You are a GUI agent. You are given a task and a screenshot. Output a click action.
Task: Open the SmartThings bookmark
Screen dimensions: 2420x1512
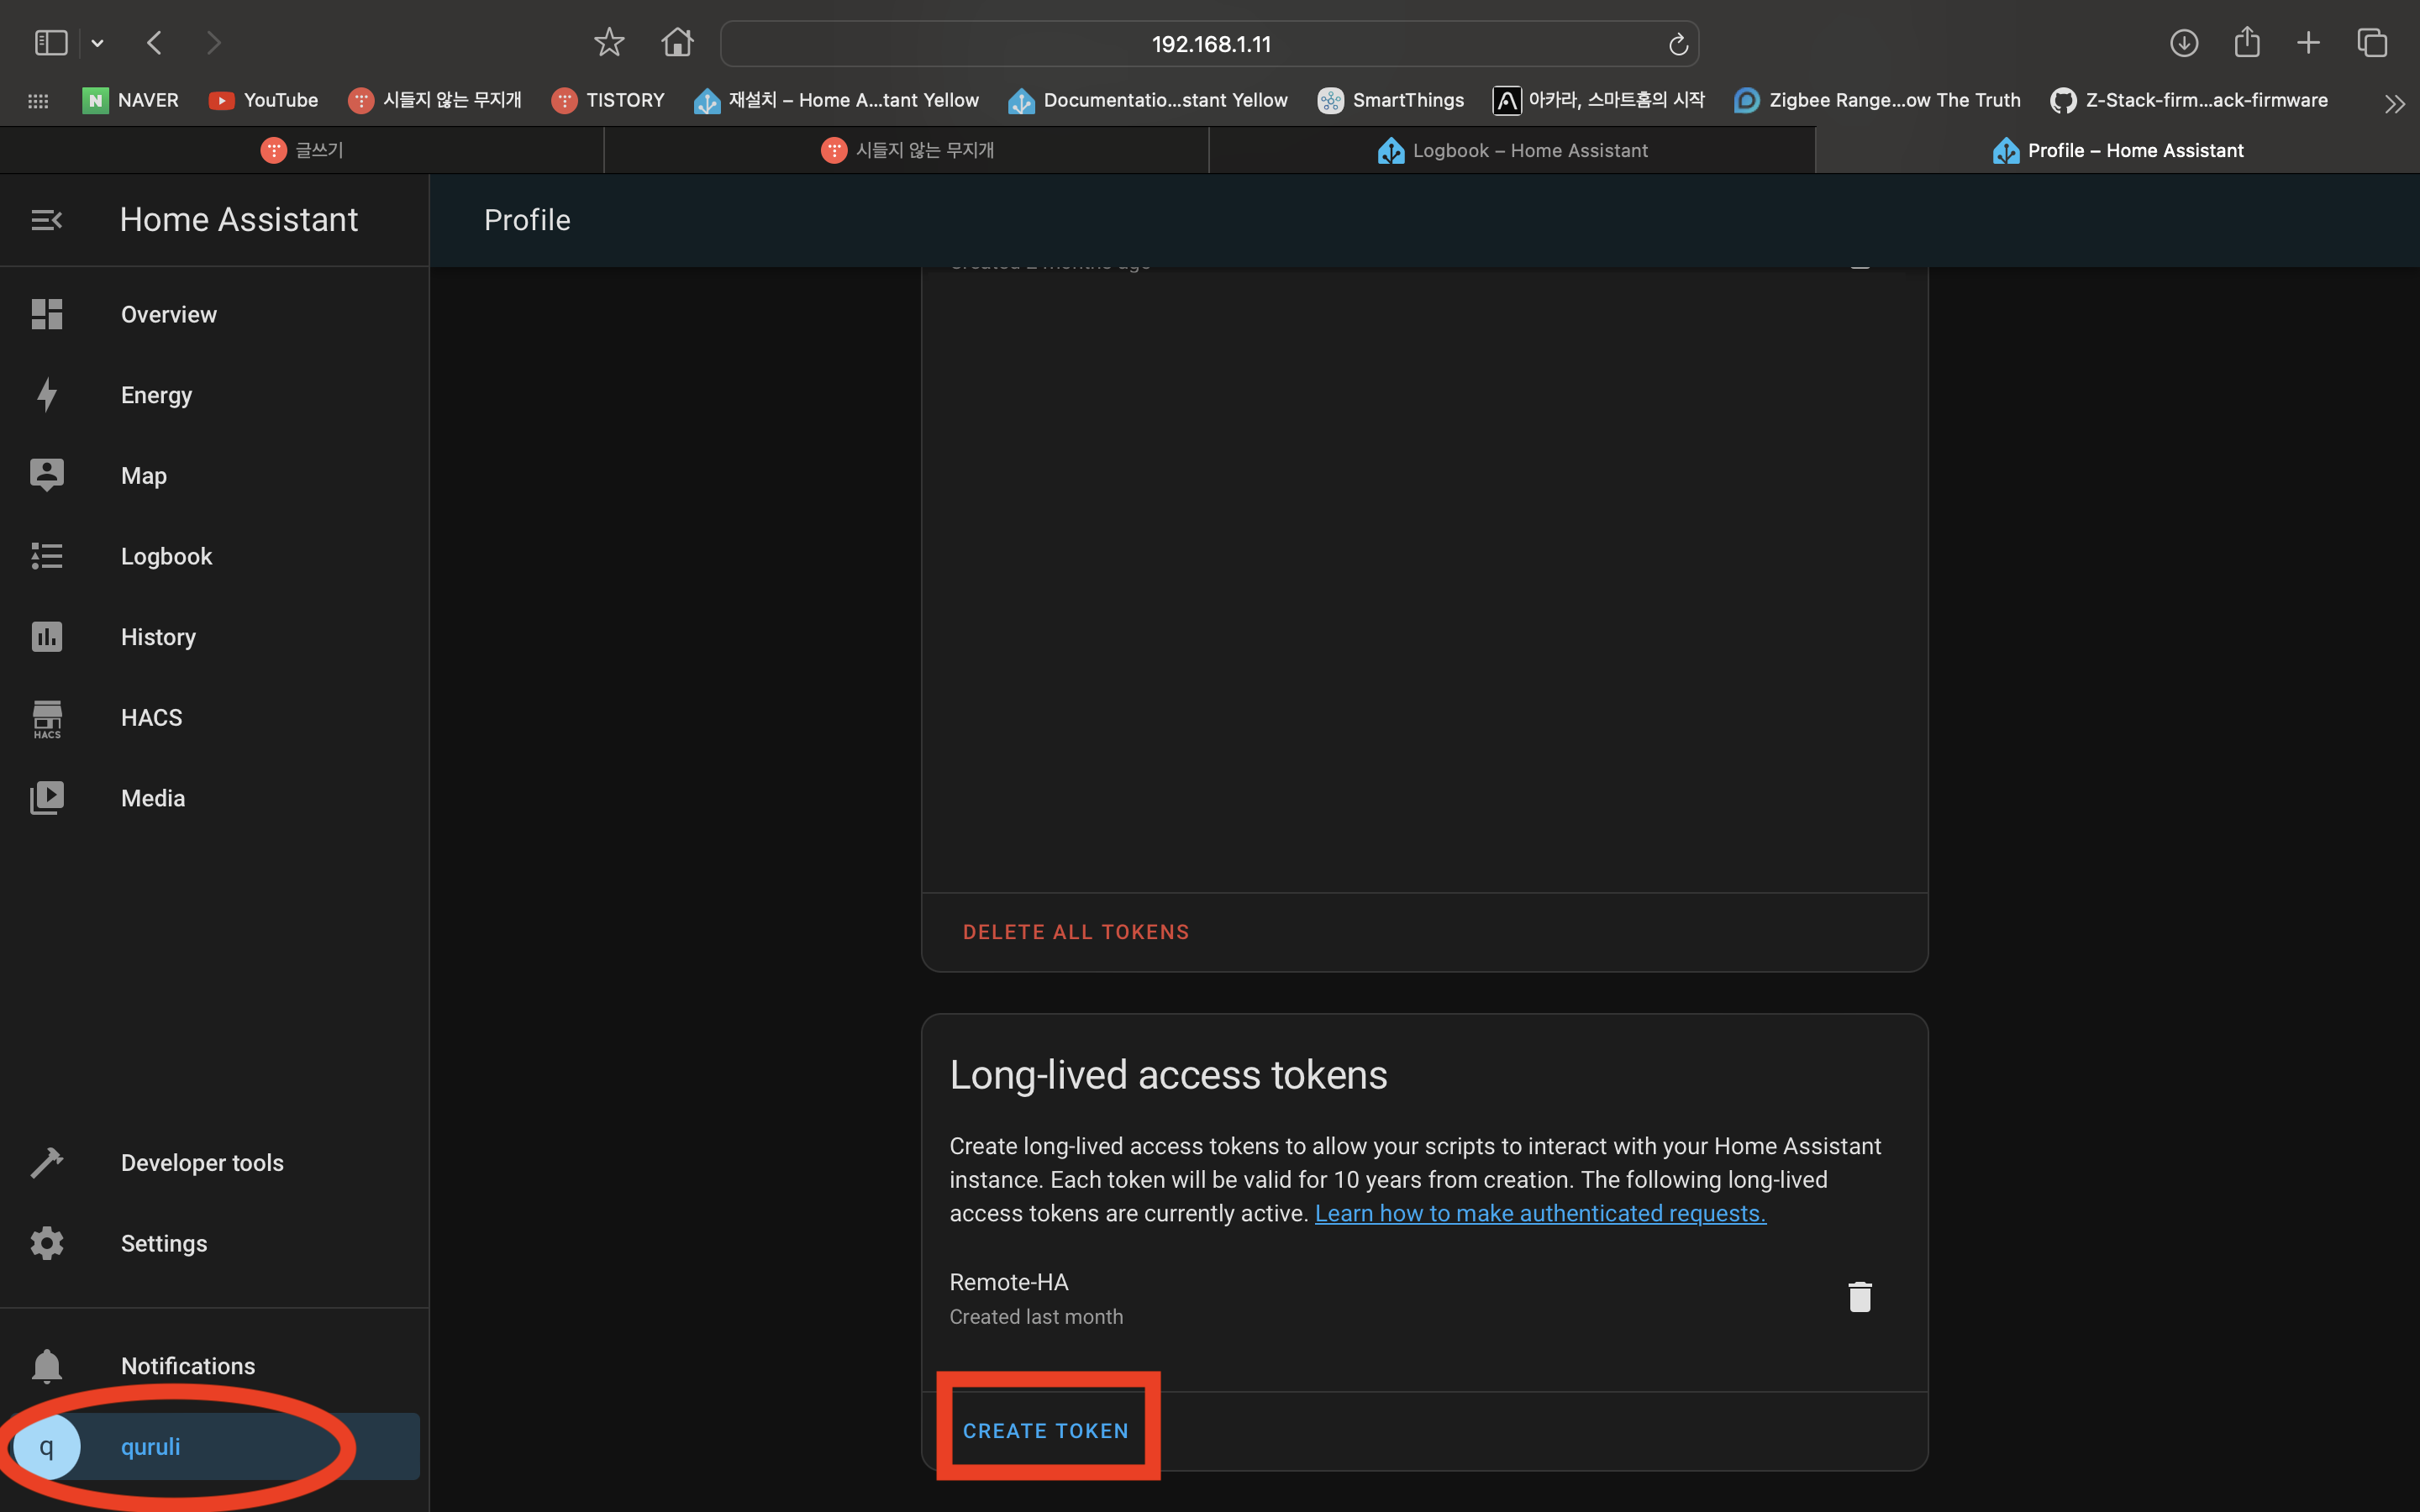pos(1391,100)
